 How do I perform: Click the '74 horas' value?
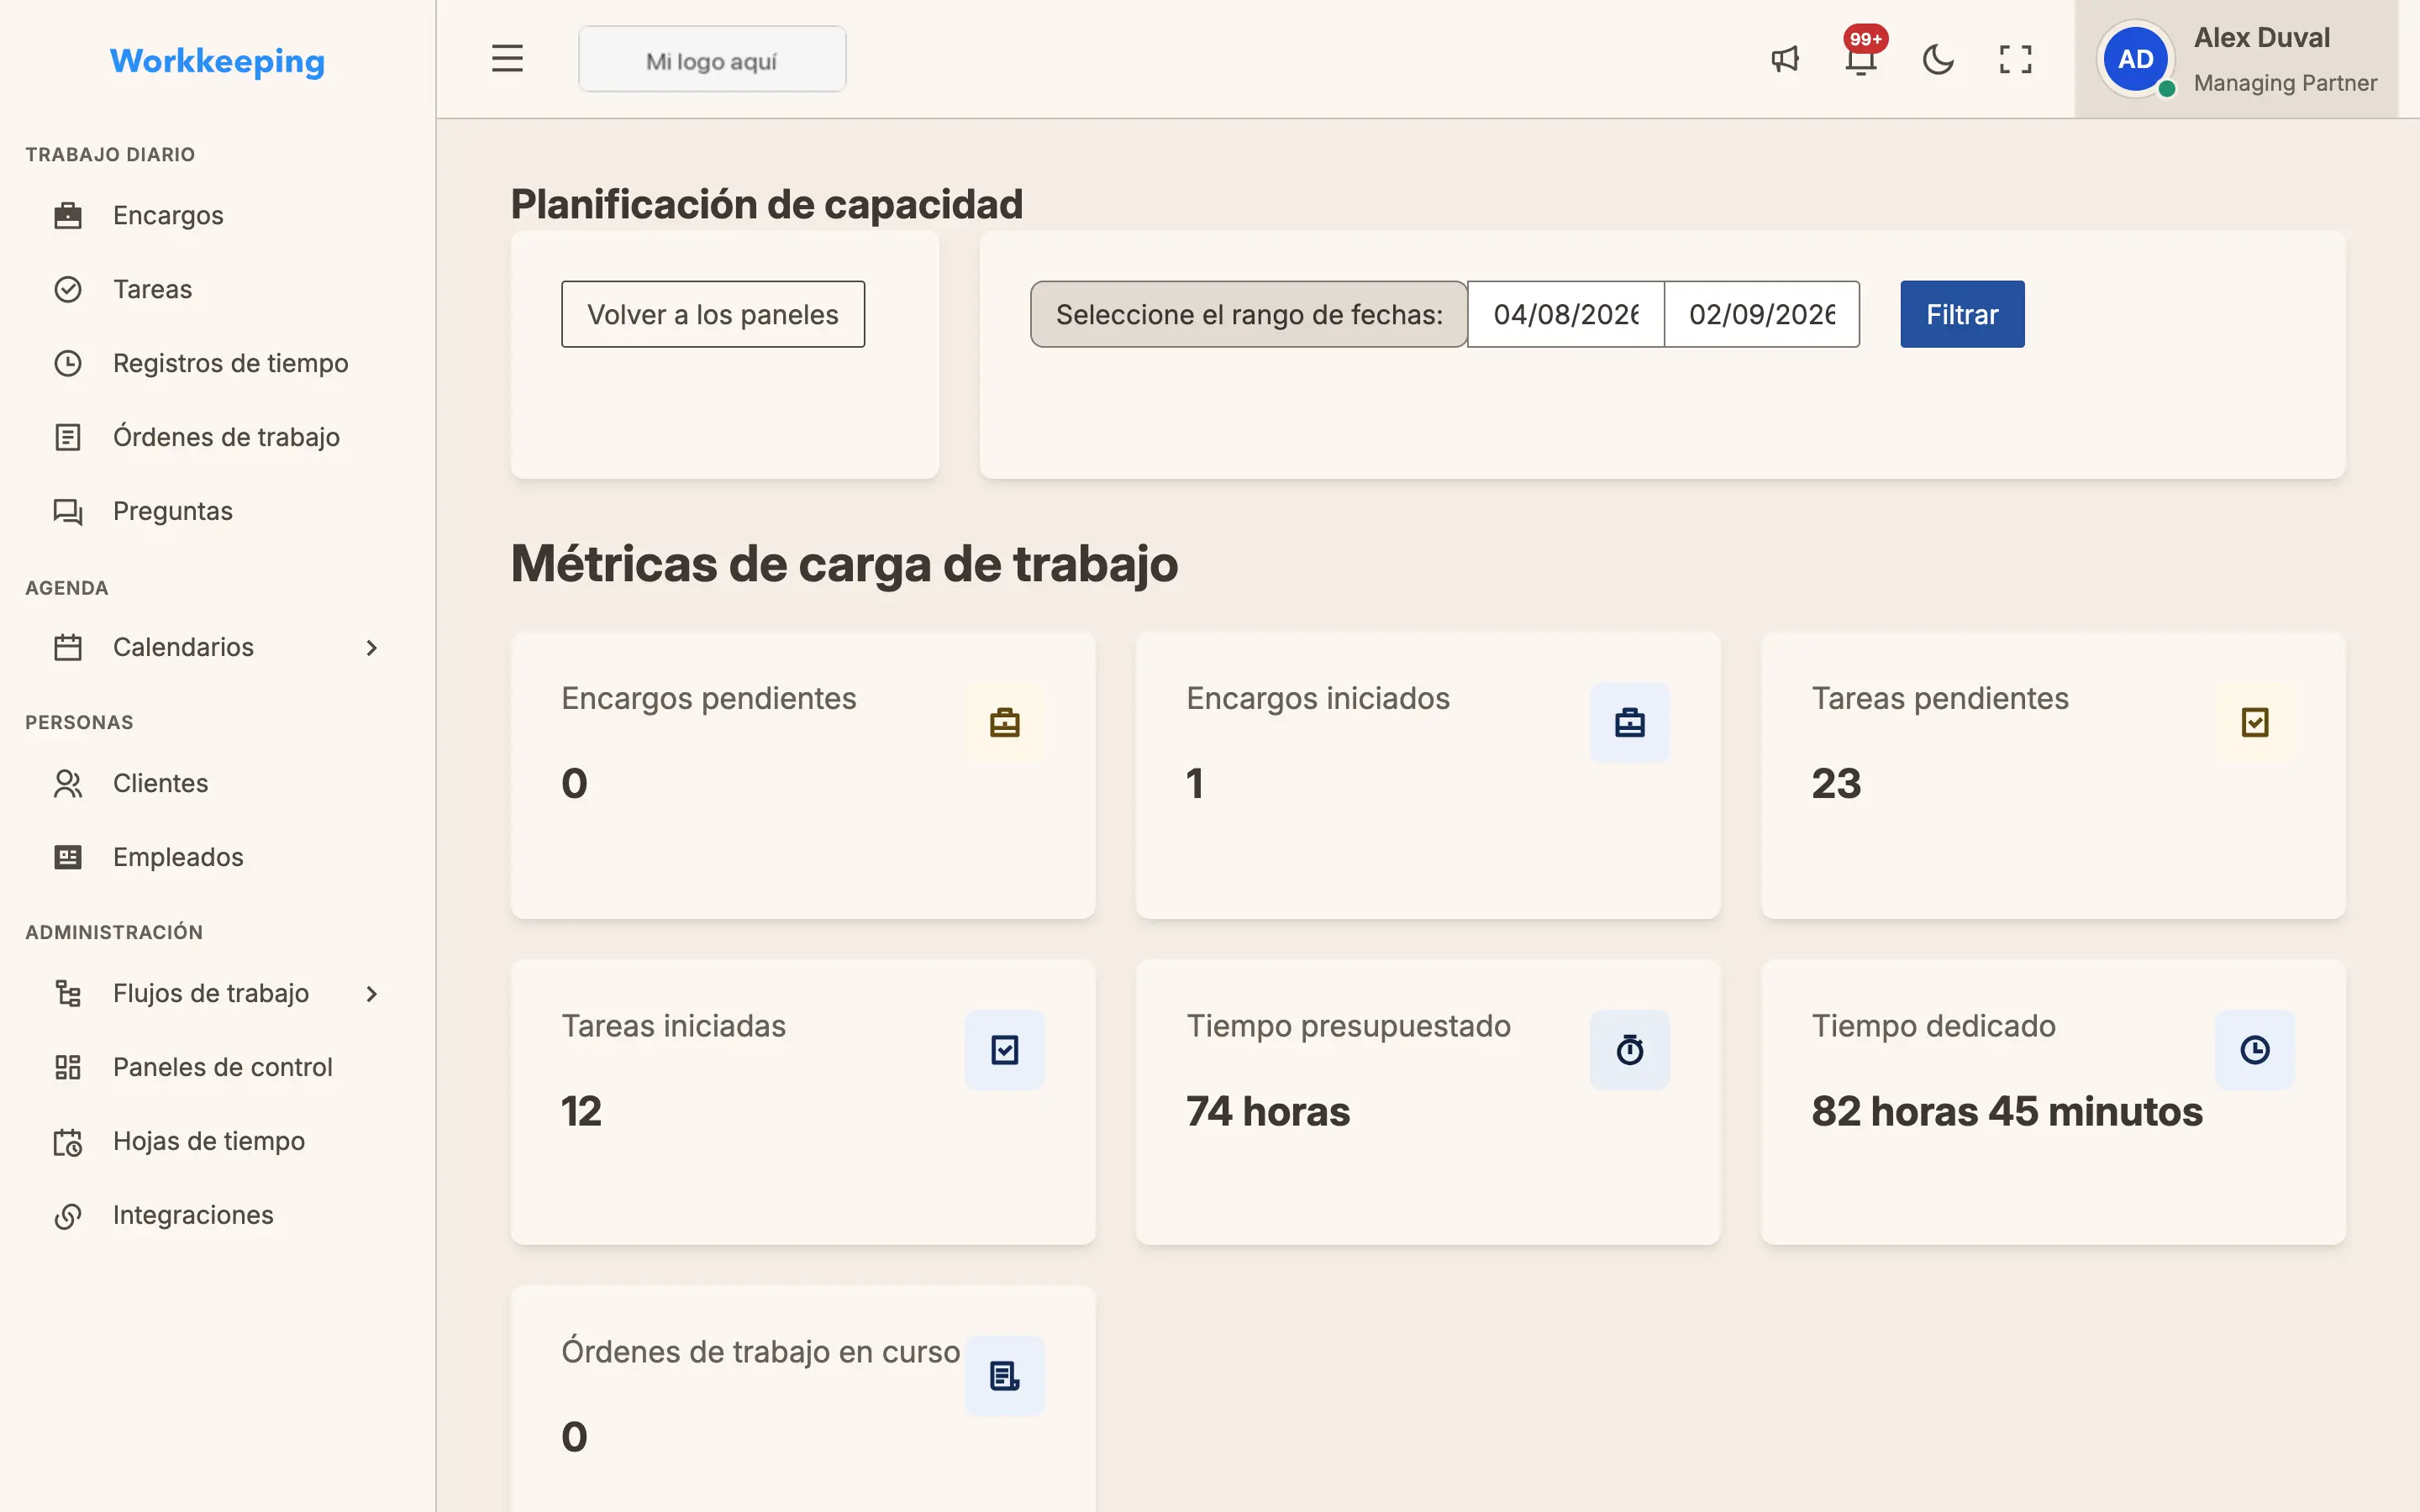[1268, 1112]
